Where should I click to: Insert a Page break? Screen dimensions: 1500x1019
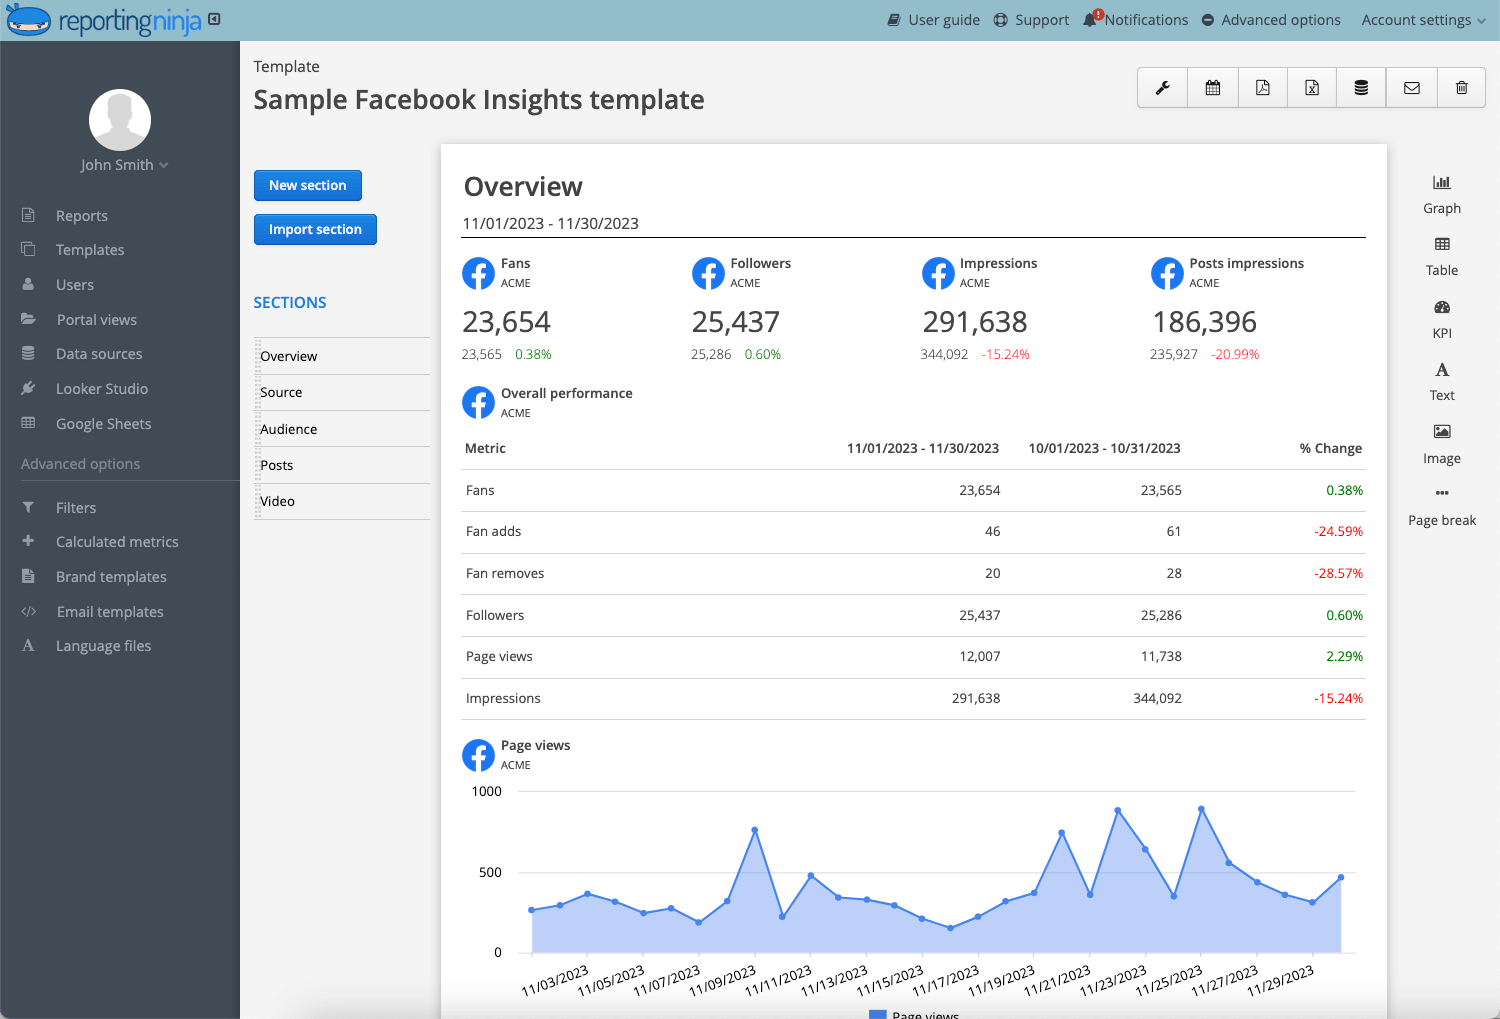(1441, 505)
